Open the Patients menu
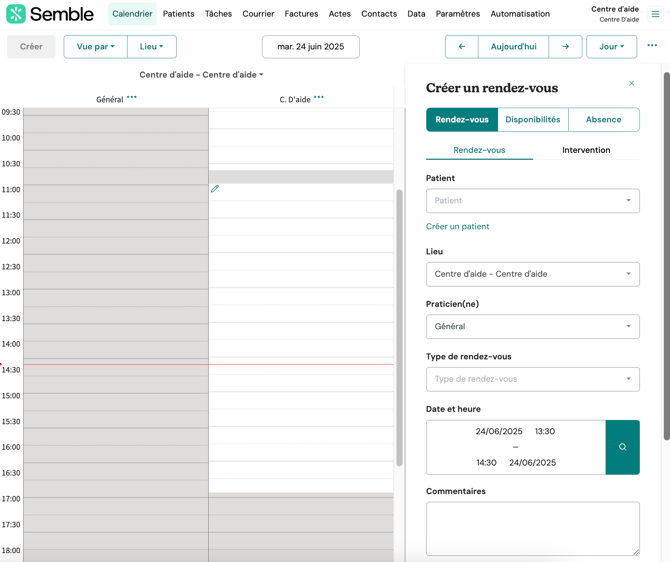Screen dimensions: 670x562 [x=178, y=14]
